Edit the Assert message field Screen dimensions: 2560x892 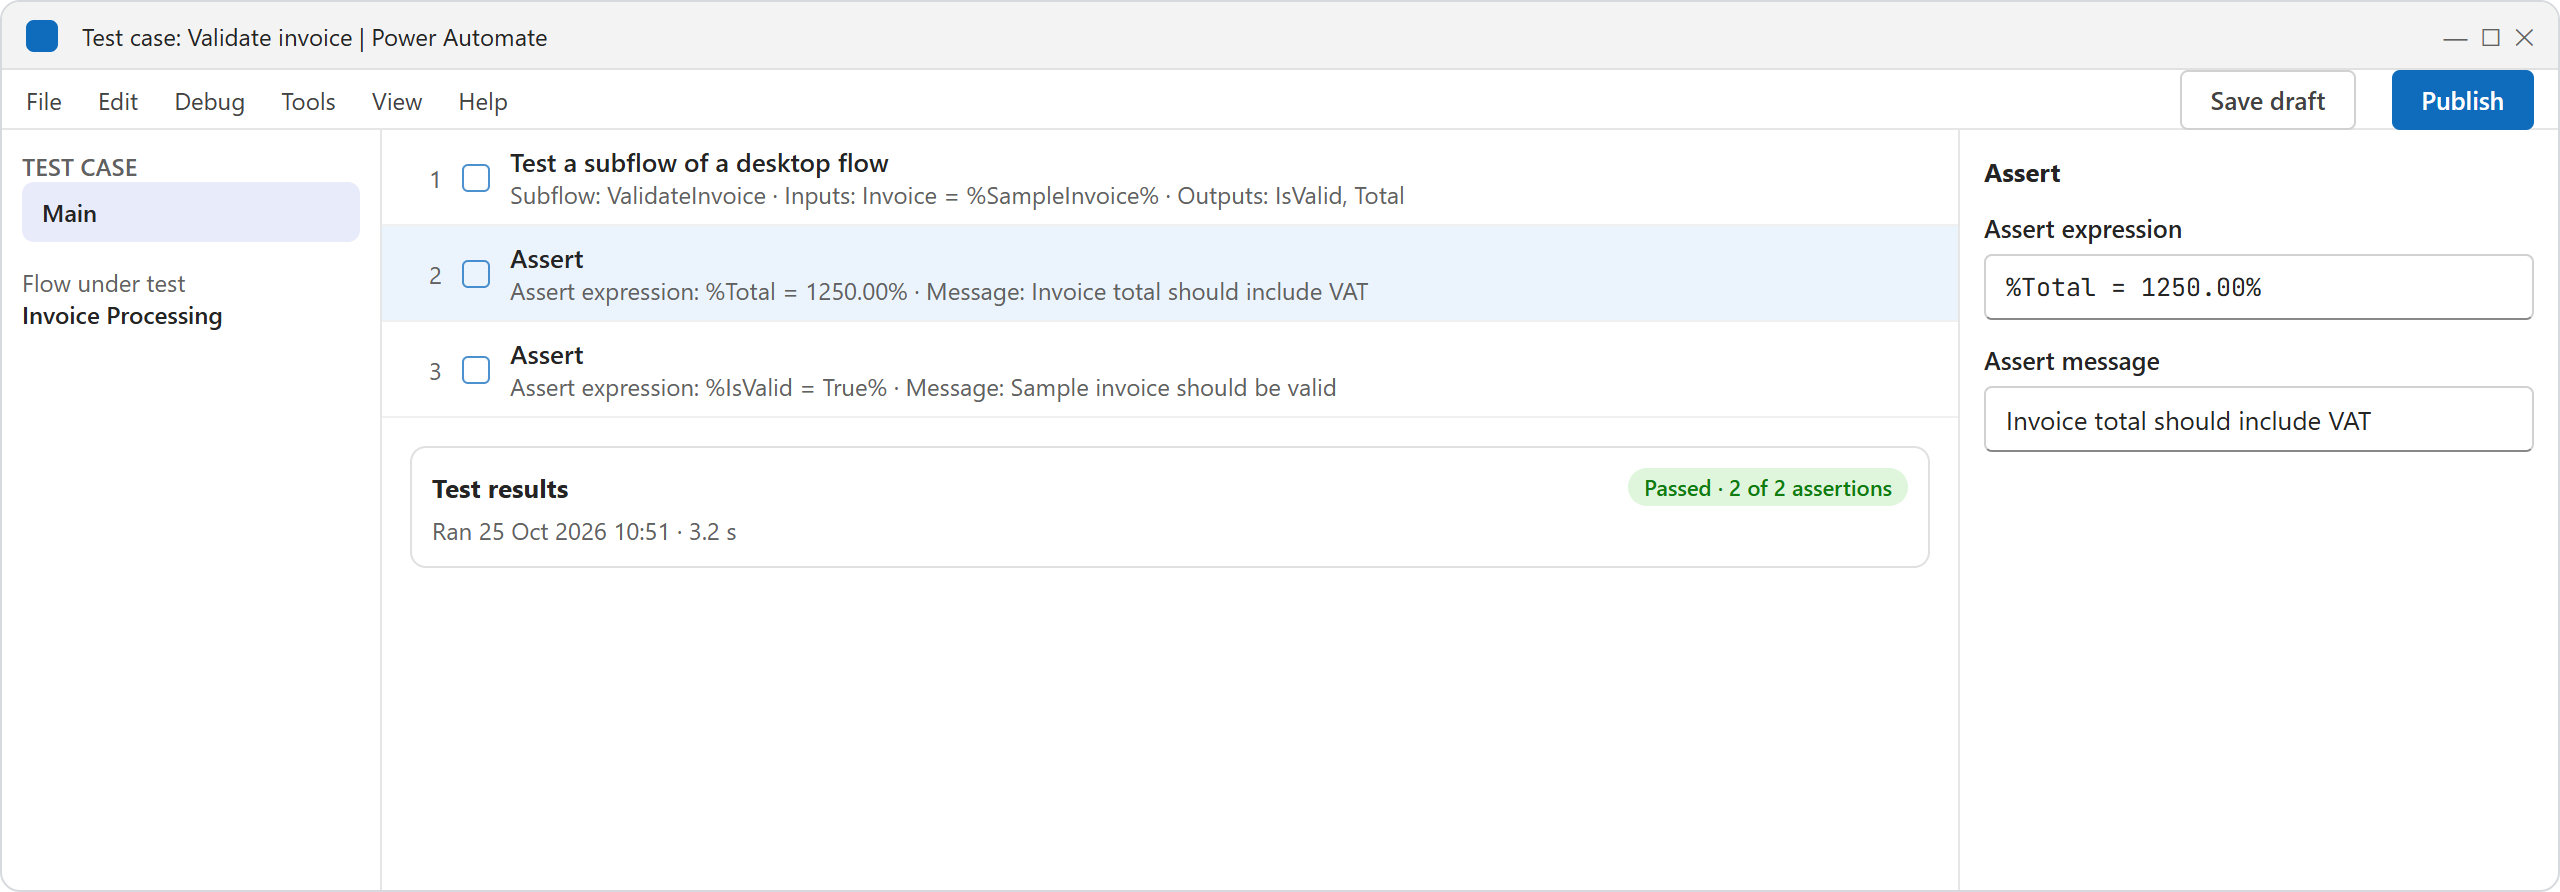coord(2258,419)
